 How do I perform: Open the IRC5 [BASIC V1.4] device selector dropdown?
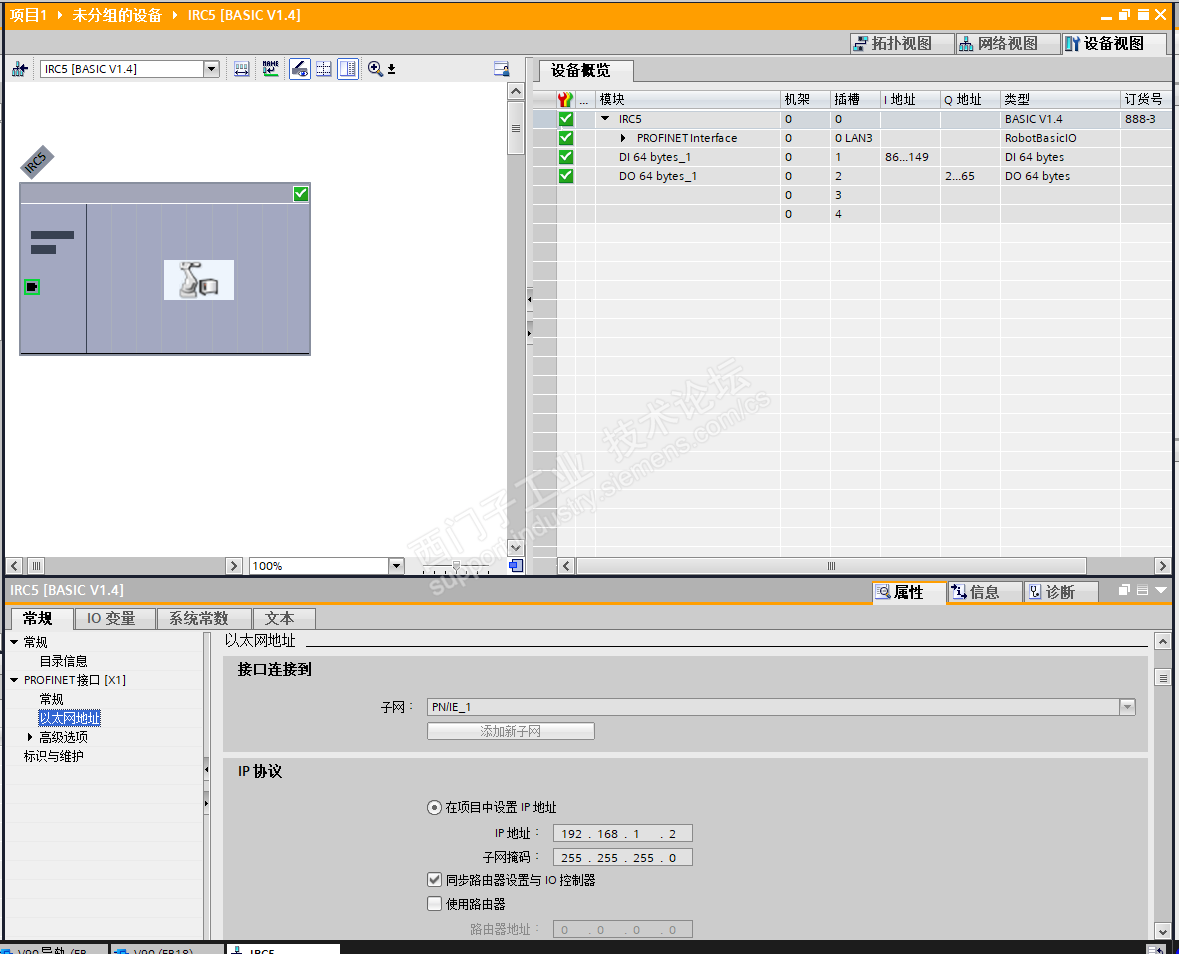pos(211,69)
